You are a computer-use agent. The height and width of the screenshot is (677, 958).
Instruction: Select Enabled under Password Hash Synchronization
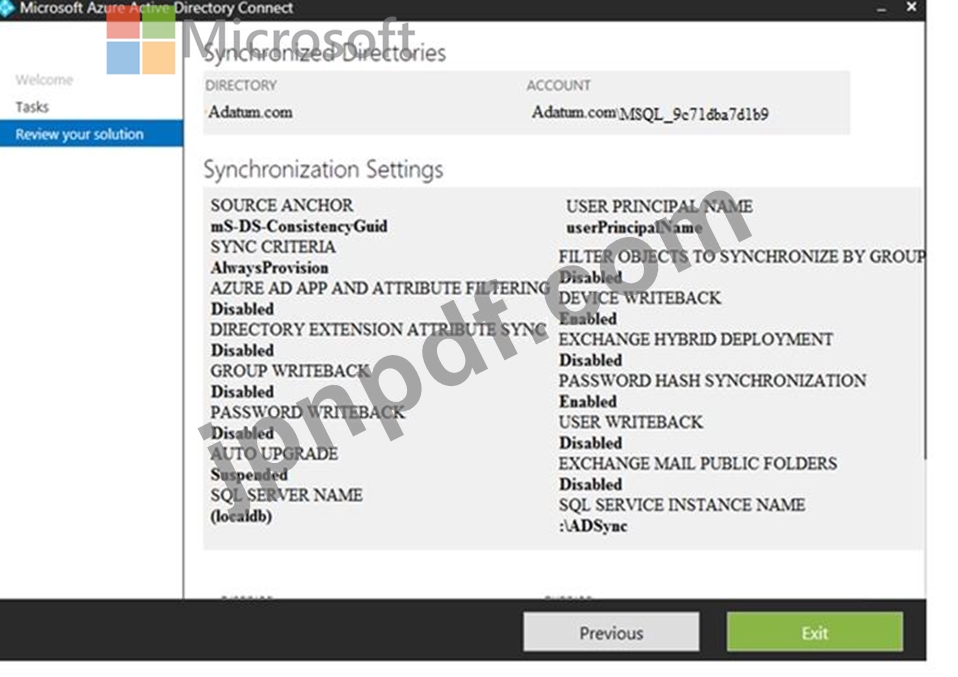(588, 401)
